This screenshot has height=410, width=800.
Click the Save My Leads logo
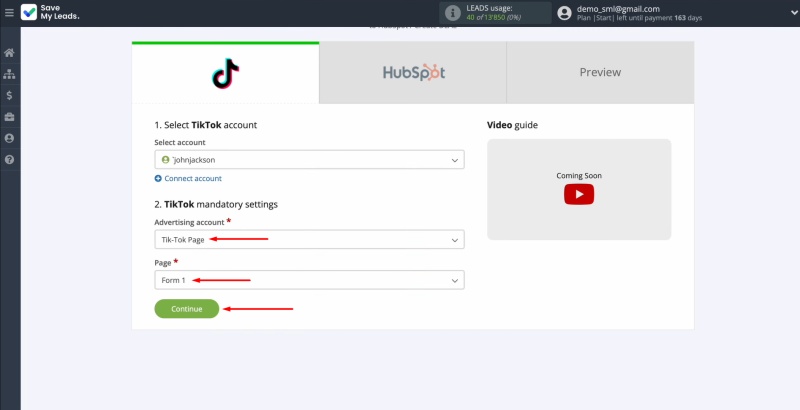click(x=50, y=12)
